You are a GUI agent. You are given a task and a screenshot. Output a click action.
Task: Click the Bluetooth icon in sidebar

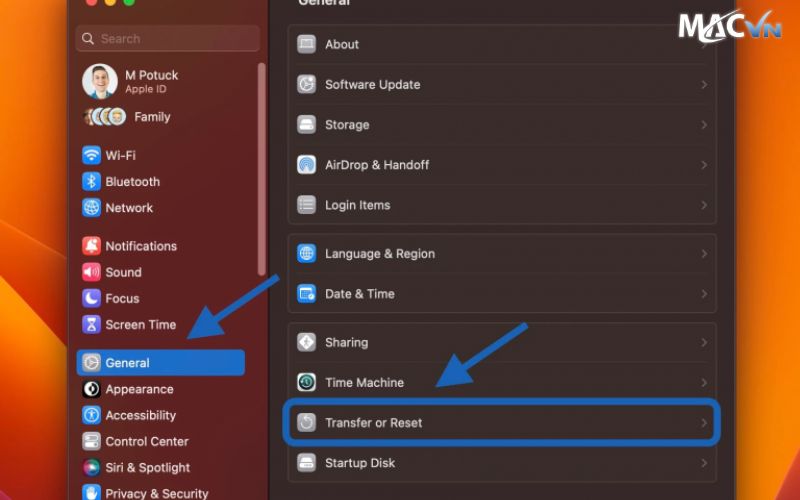(x=91, y=182)
